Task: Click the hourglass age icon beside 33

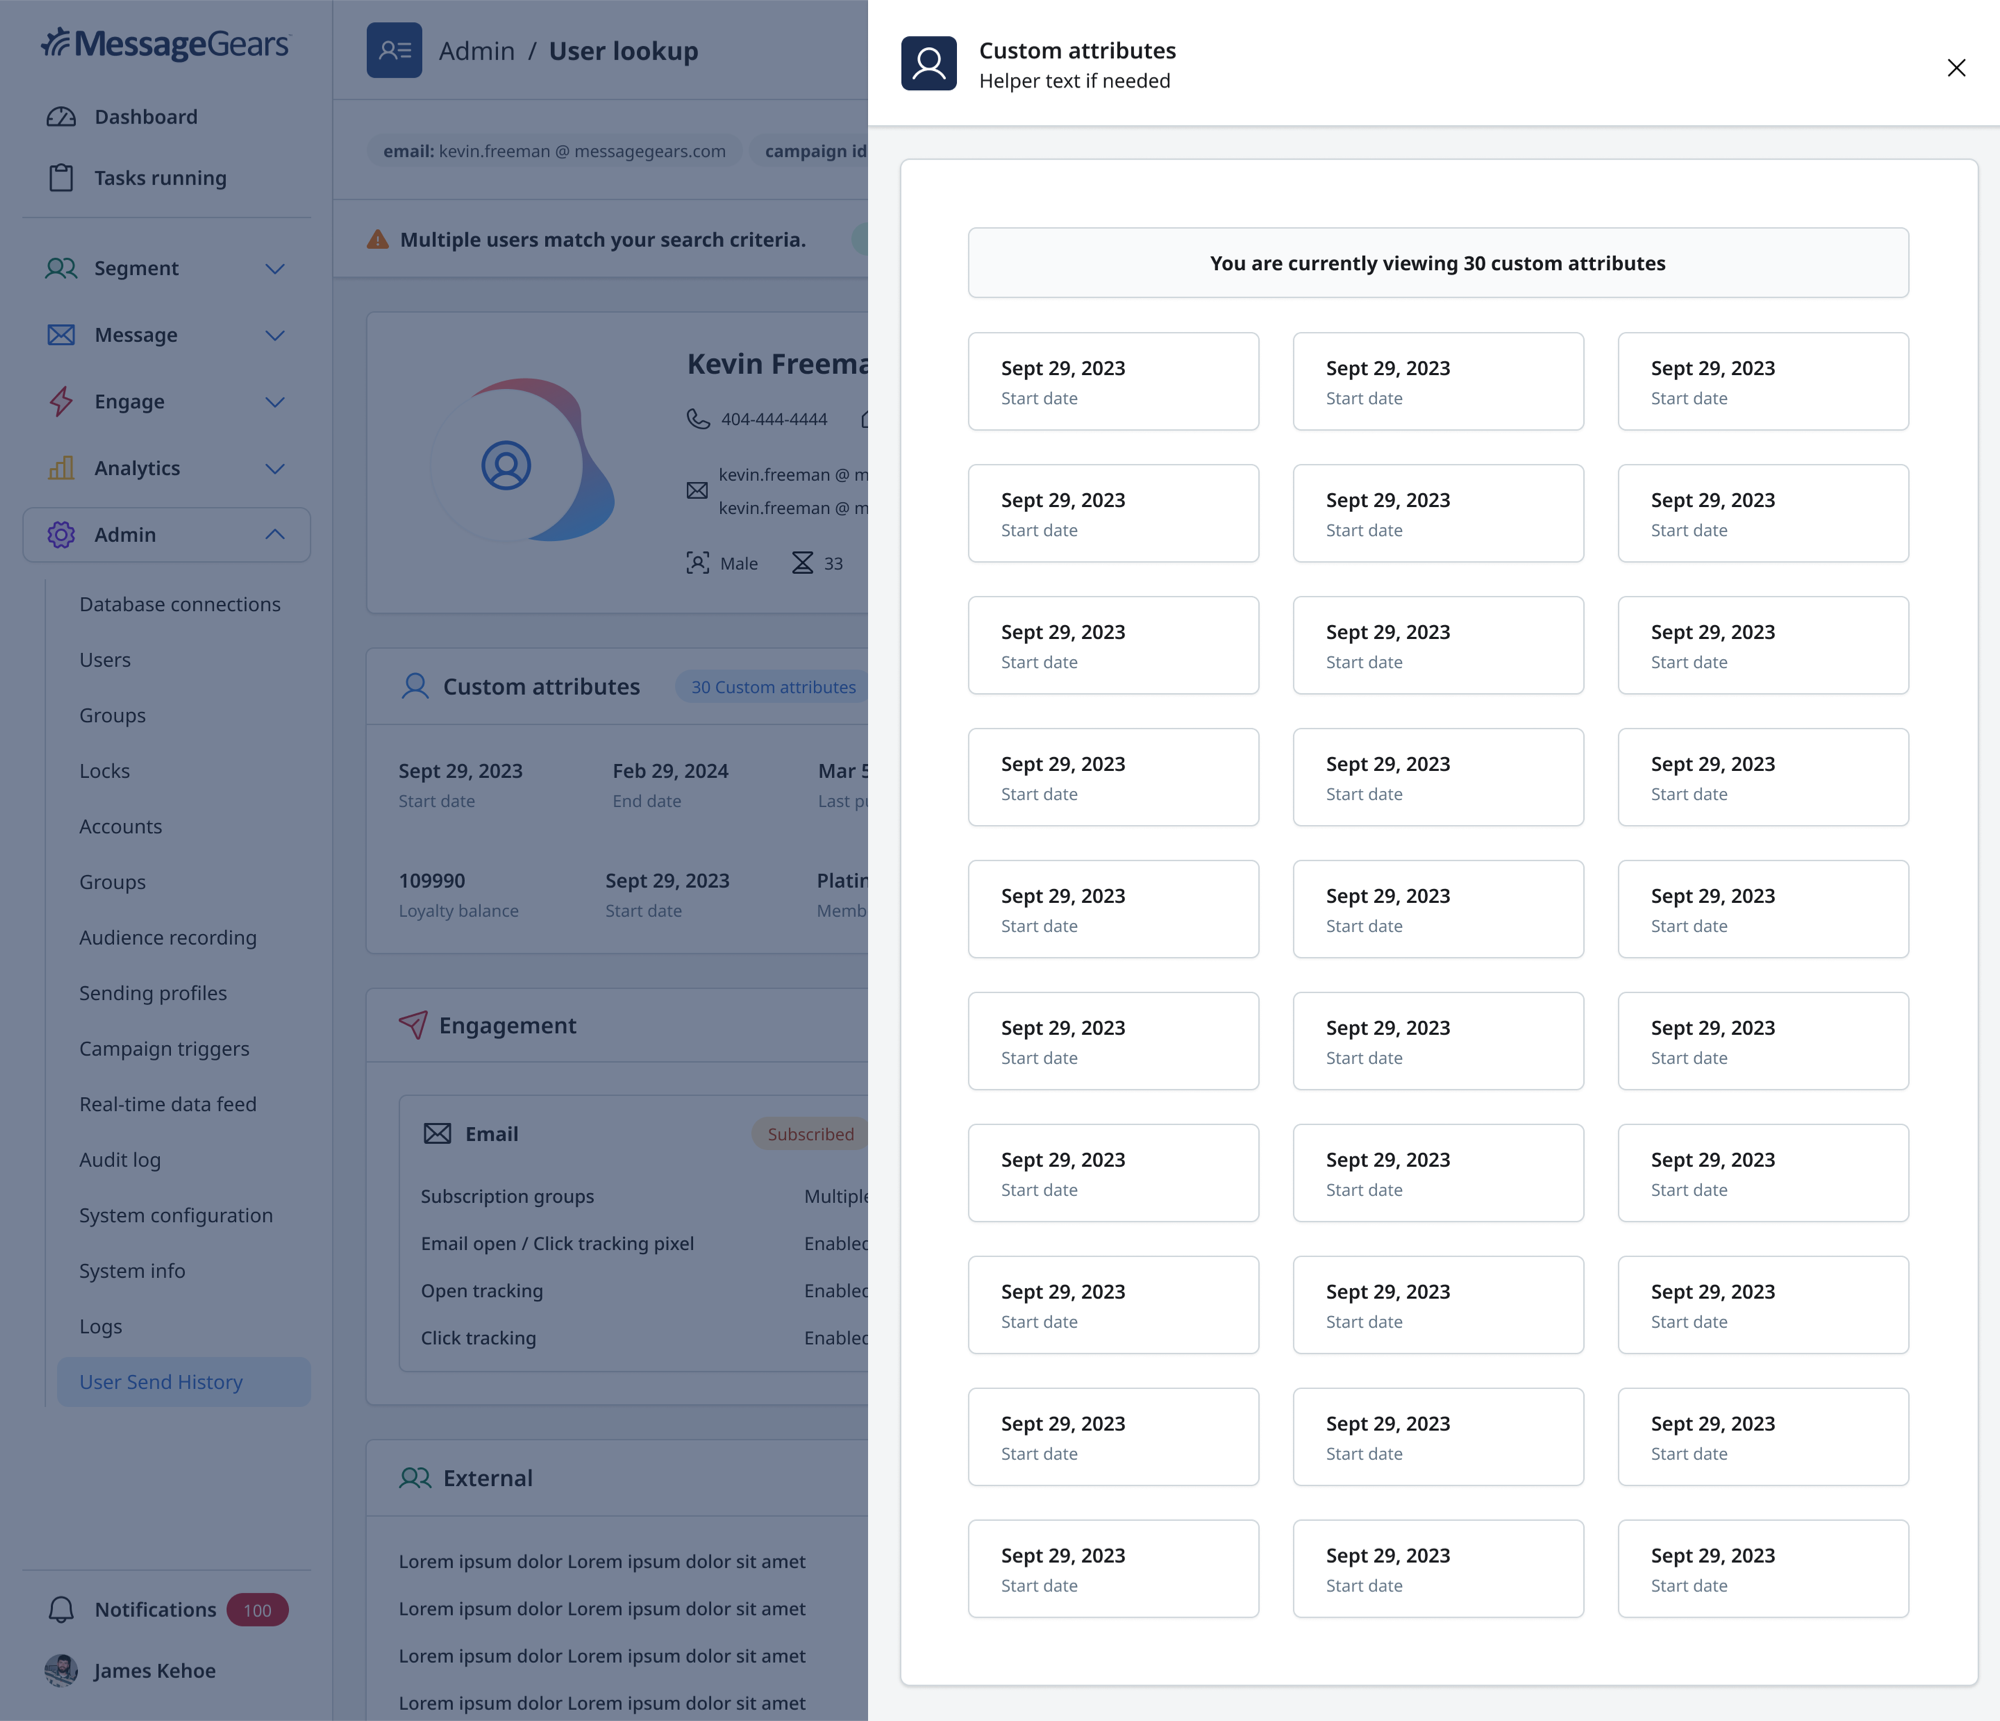Action: [802, 563]
